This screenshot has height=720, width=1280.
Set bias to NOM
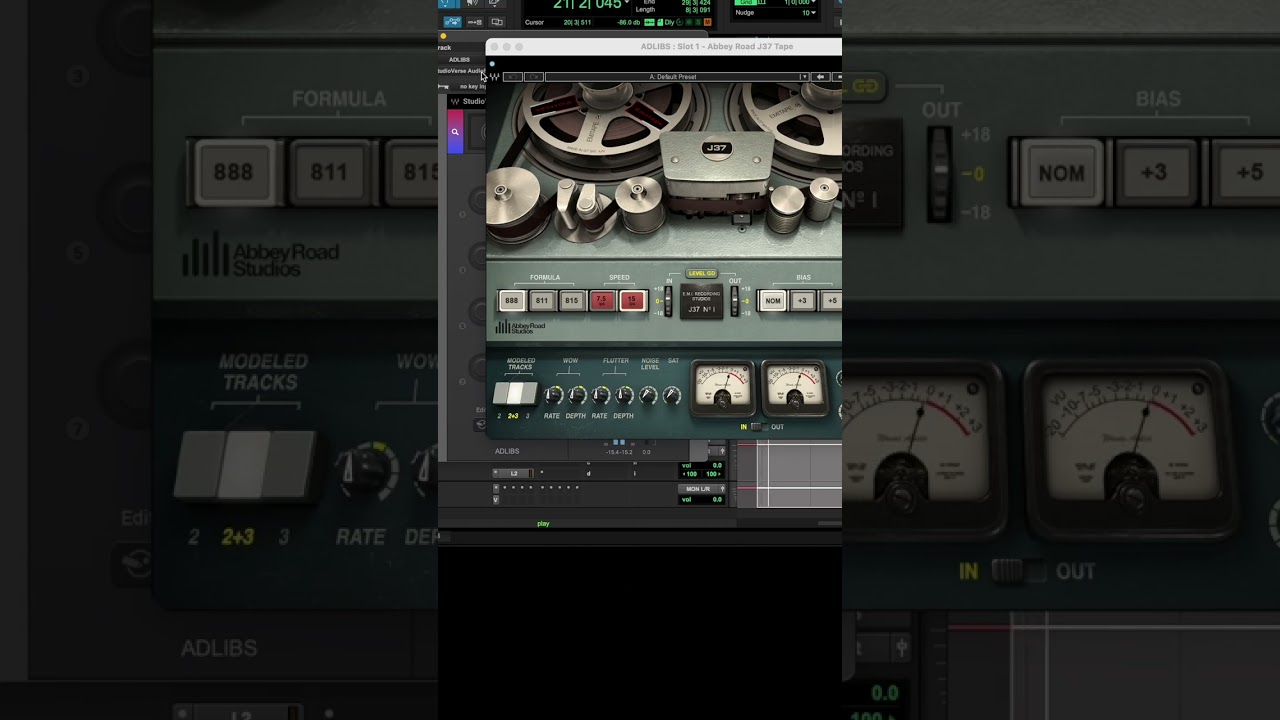(772, 301)
